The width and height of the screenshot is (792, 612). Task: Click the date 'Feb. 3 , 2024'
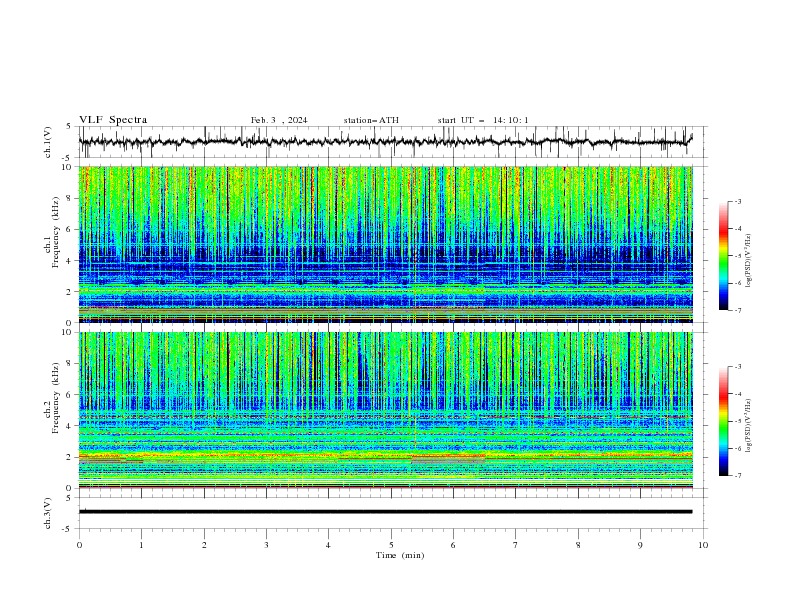coord(279,120)
